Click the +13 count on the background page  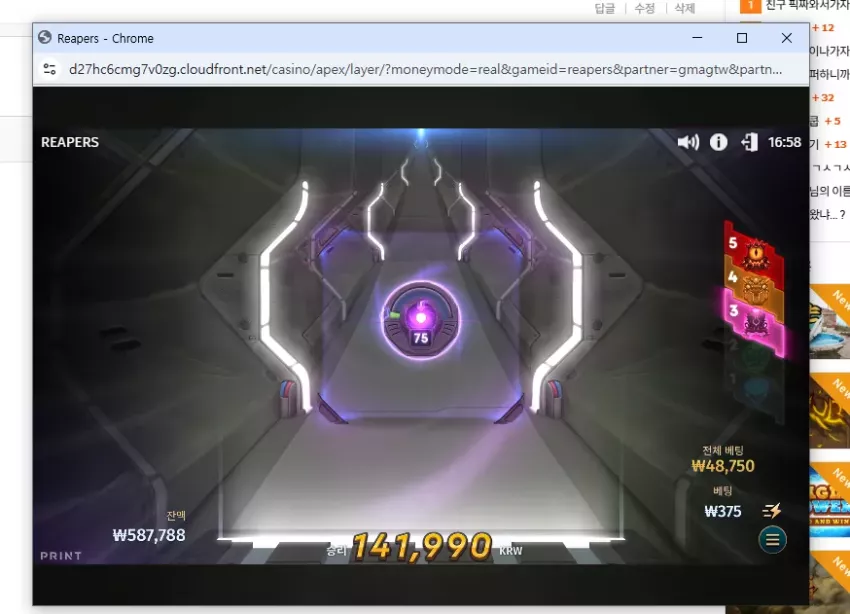point(835,144)
